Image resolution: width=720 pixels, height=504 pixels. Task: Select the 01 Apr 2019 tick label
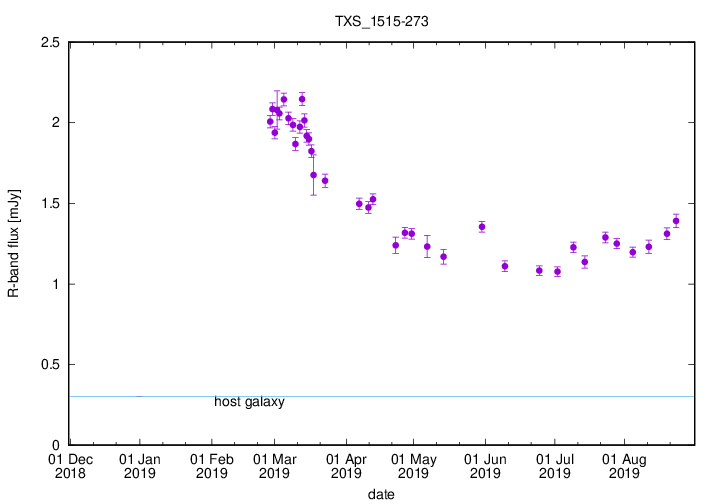click(346, 467)
